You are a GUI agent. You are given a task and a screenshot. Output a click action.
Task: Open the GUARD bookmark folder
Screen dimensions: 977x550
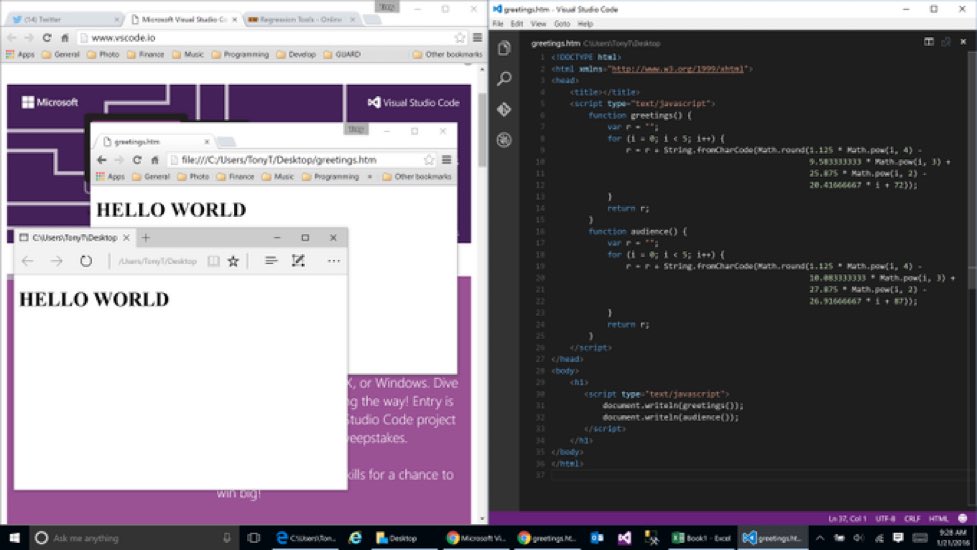(342, 54)
